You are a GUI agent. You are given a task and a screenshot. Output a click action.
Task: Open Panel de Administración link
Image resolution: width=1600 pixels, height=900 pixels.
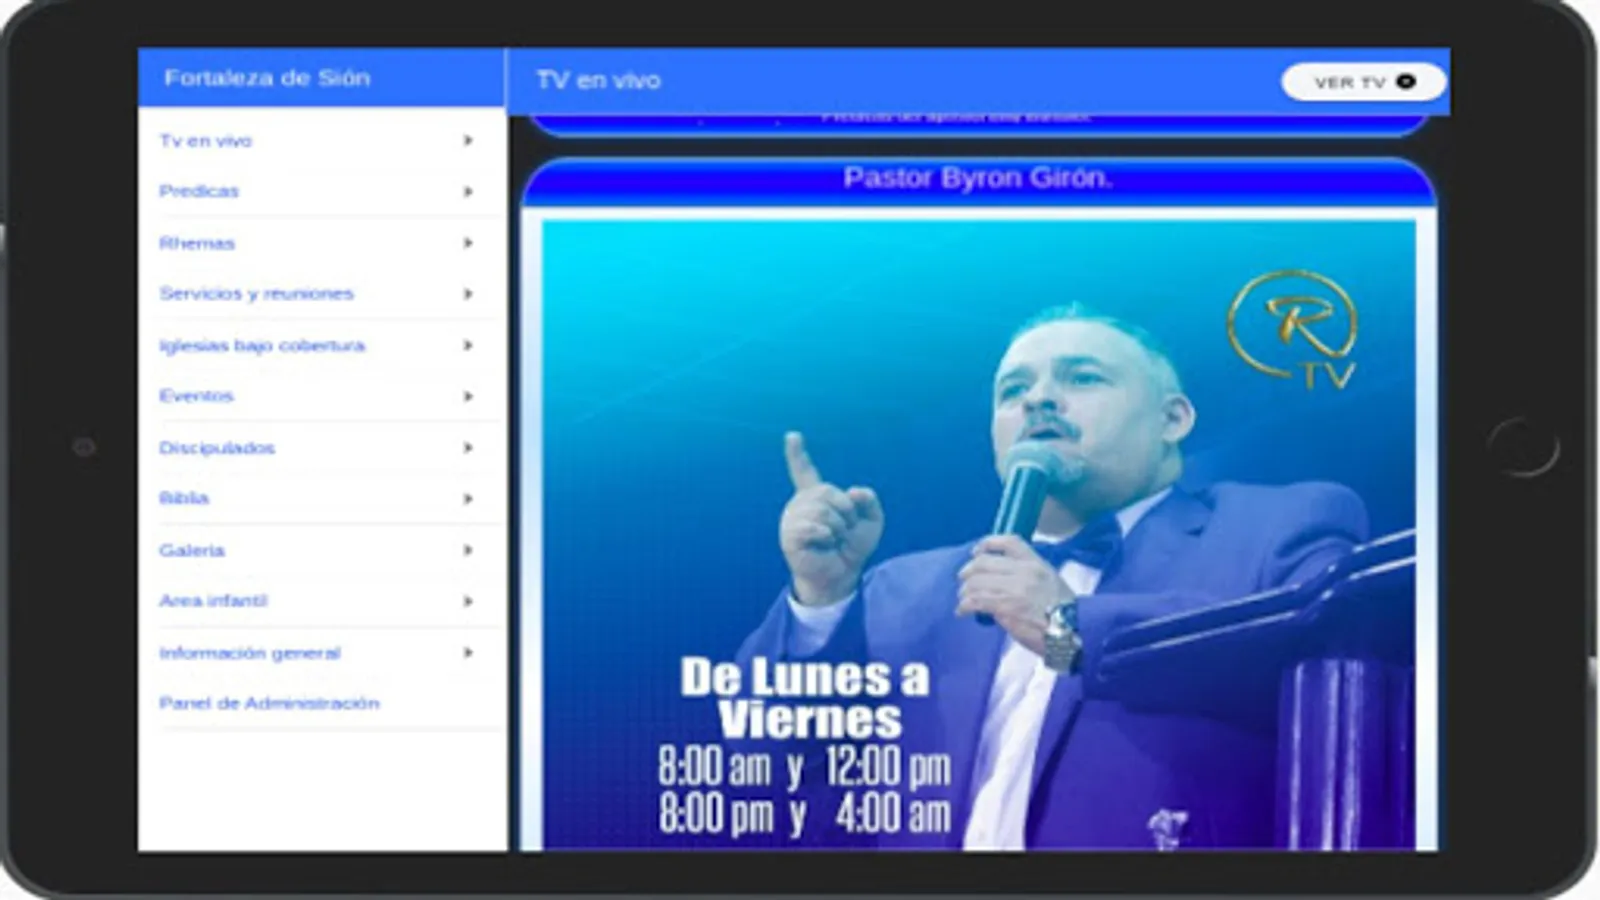pyautogui.click(x=320, y=704)
